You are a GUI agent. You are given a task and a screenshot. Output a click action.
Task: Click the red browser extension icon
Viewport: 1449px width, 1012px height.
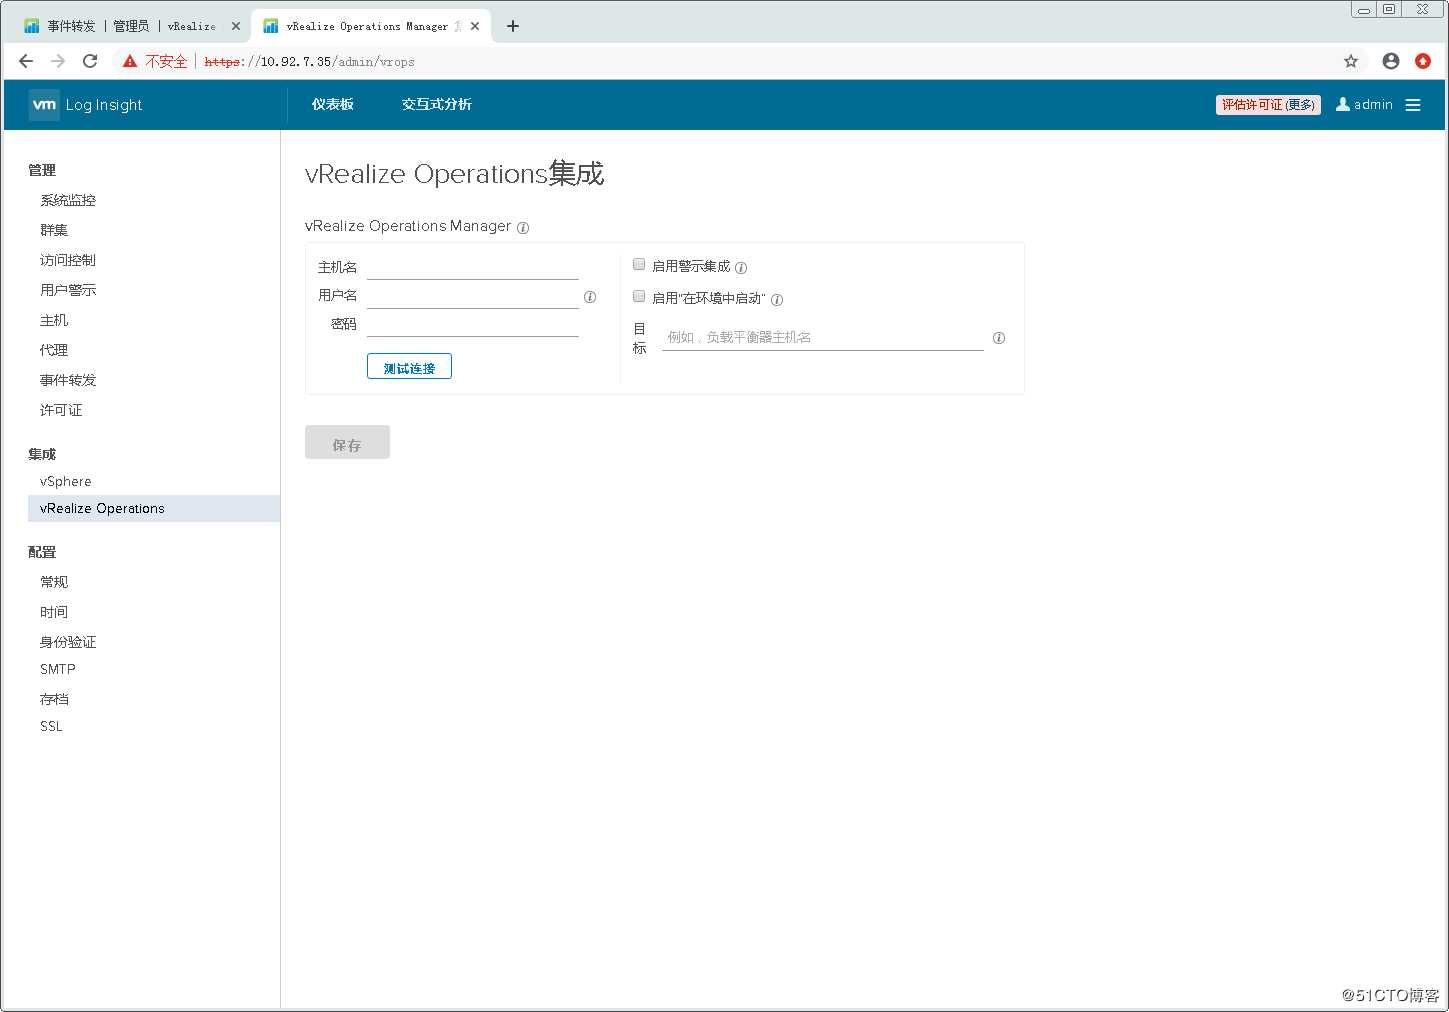[1423, 61]
